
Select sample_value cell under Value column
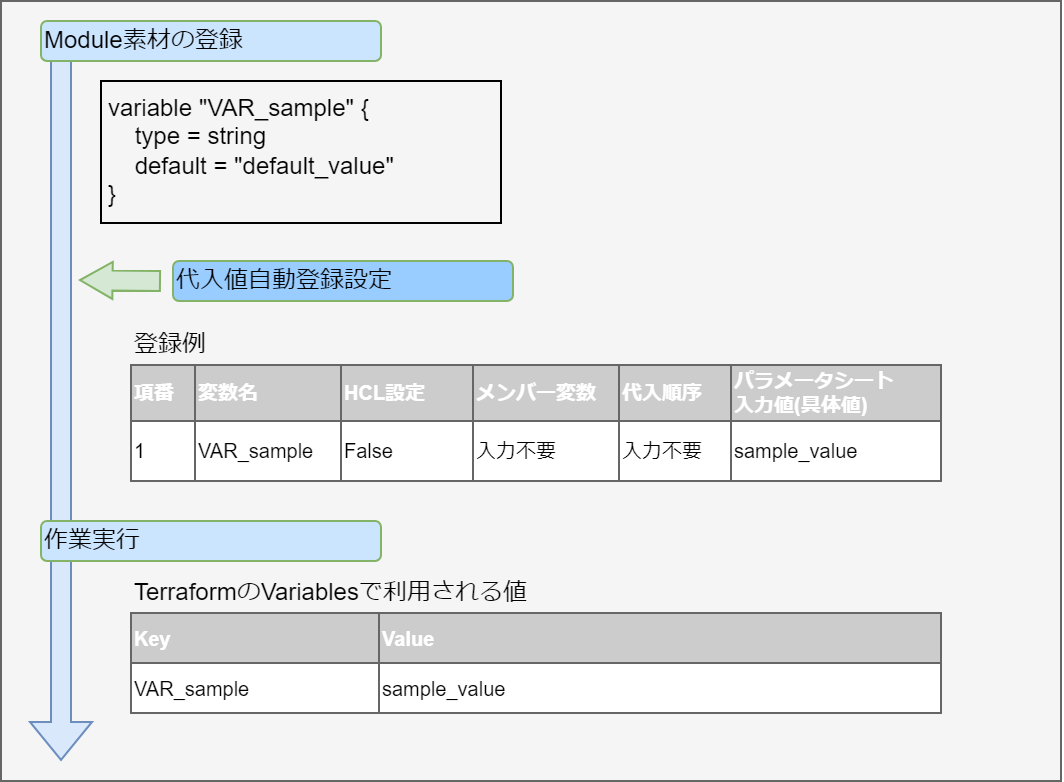659,688
